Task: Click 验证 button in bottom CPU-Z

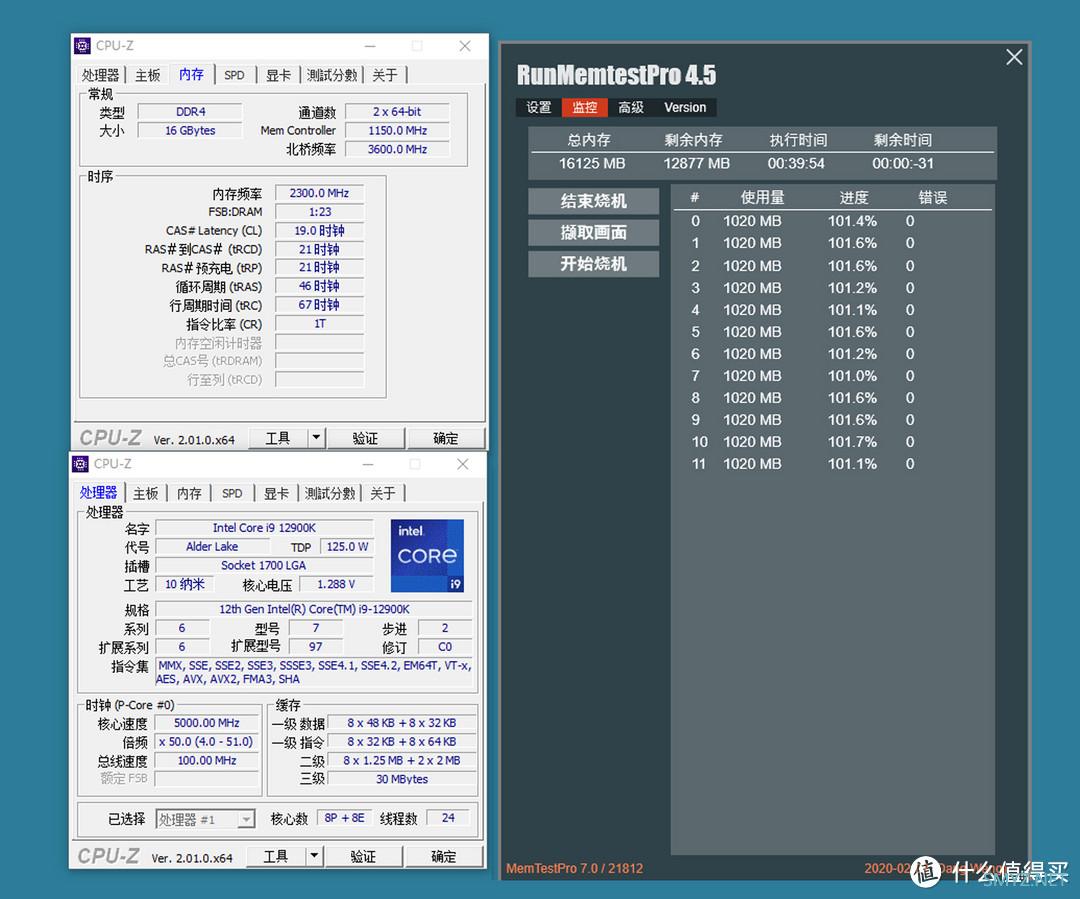Action: (x=363, y=856)
